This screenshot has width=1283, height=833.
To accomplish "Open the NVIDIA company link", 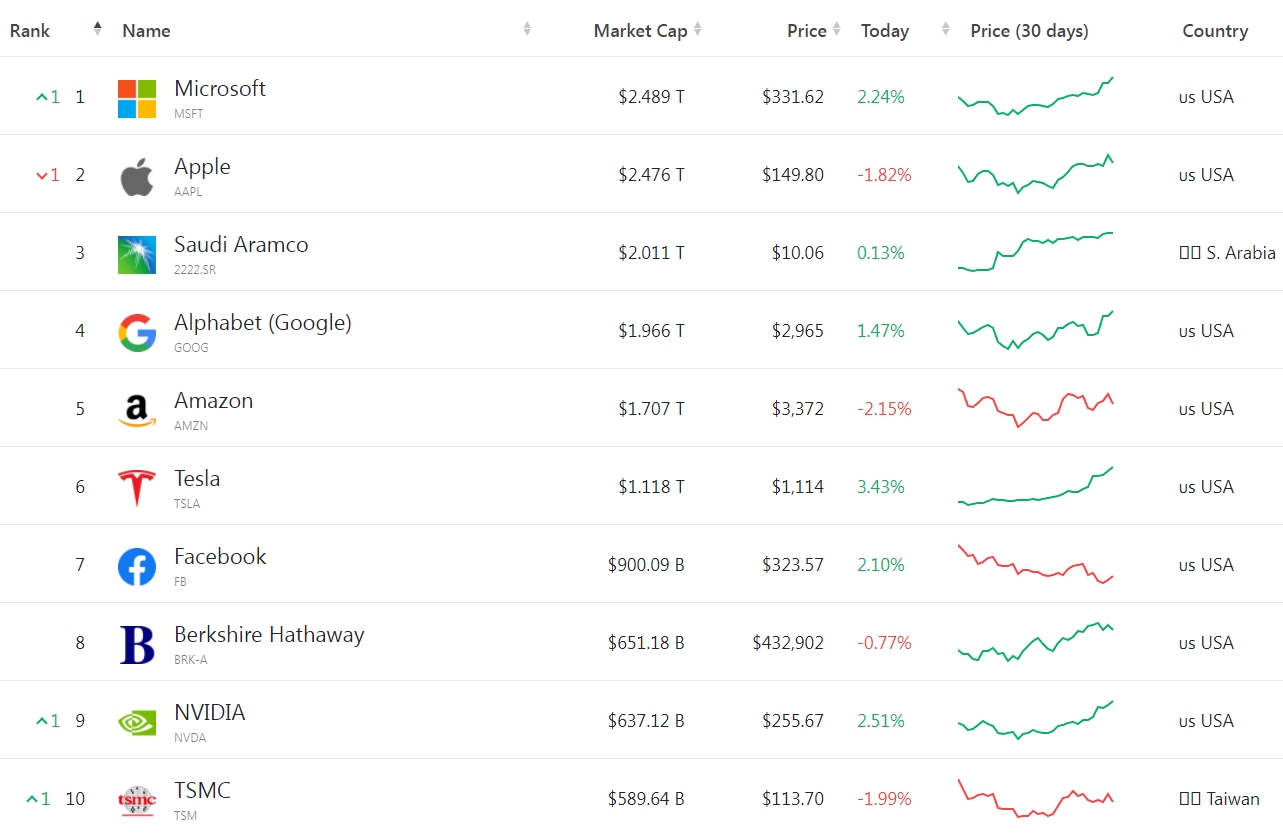I will click(x=210, y=712).
